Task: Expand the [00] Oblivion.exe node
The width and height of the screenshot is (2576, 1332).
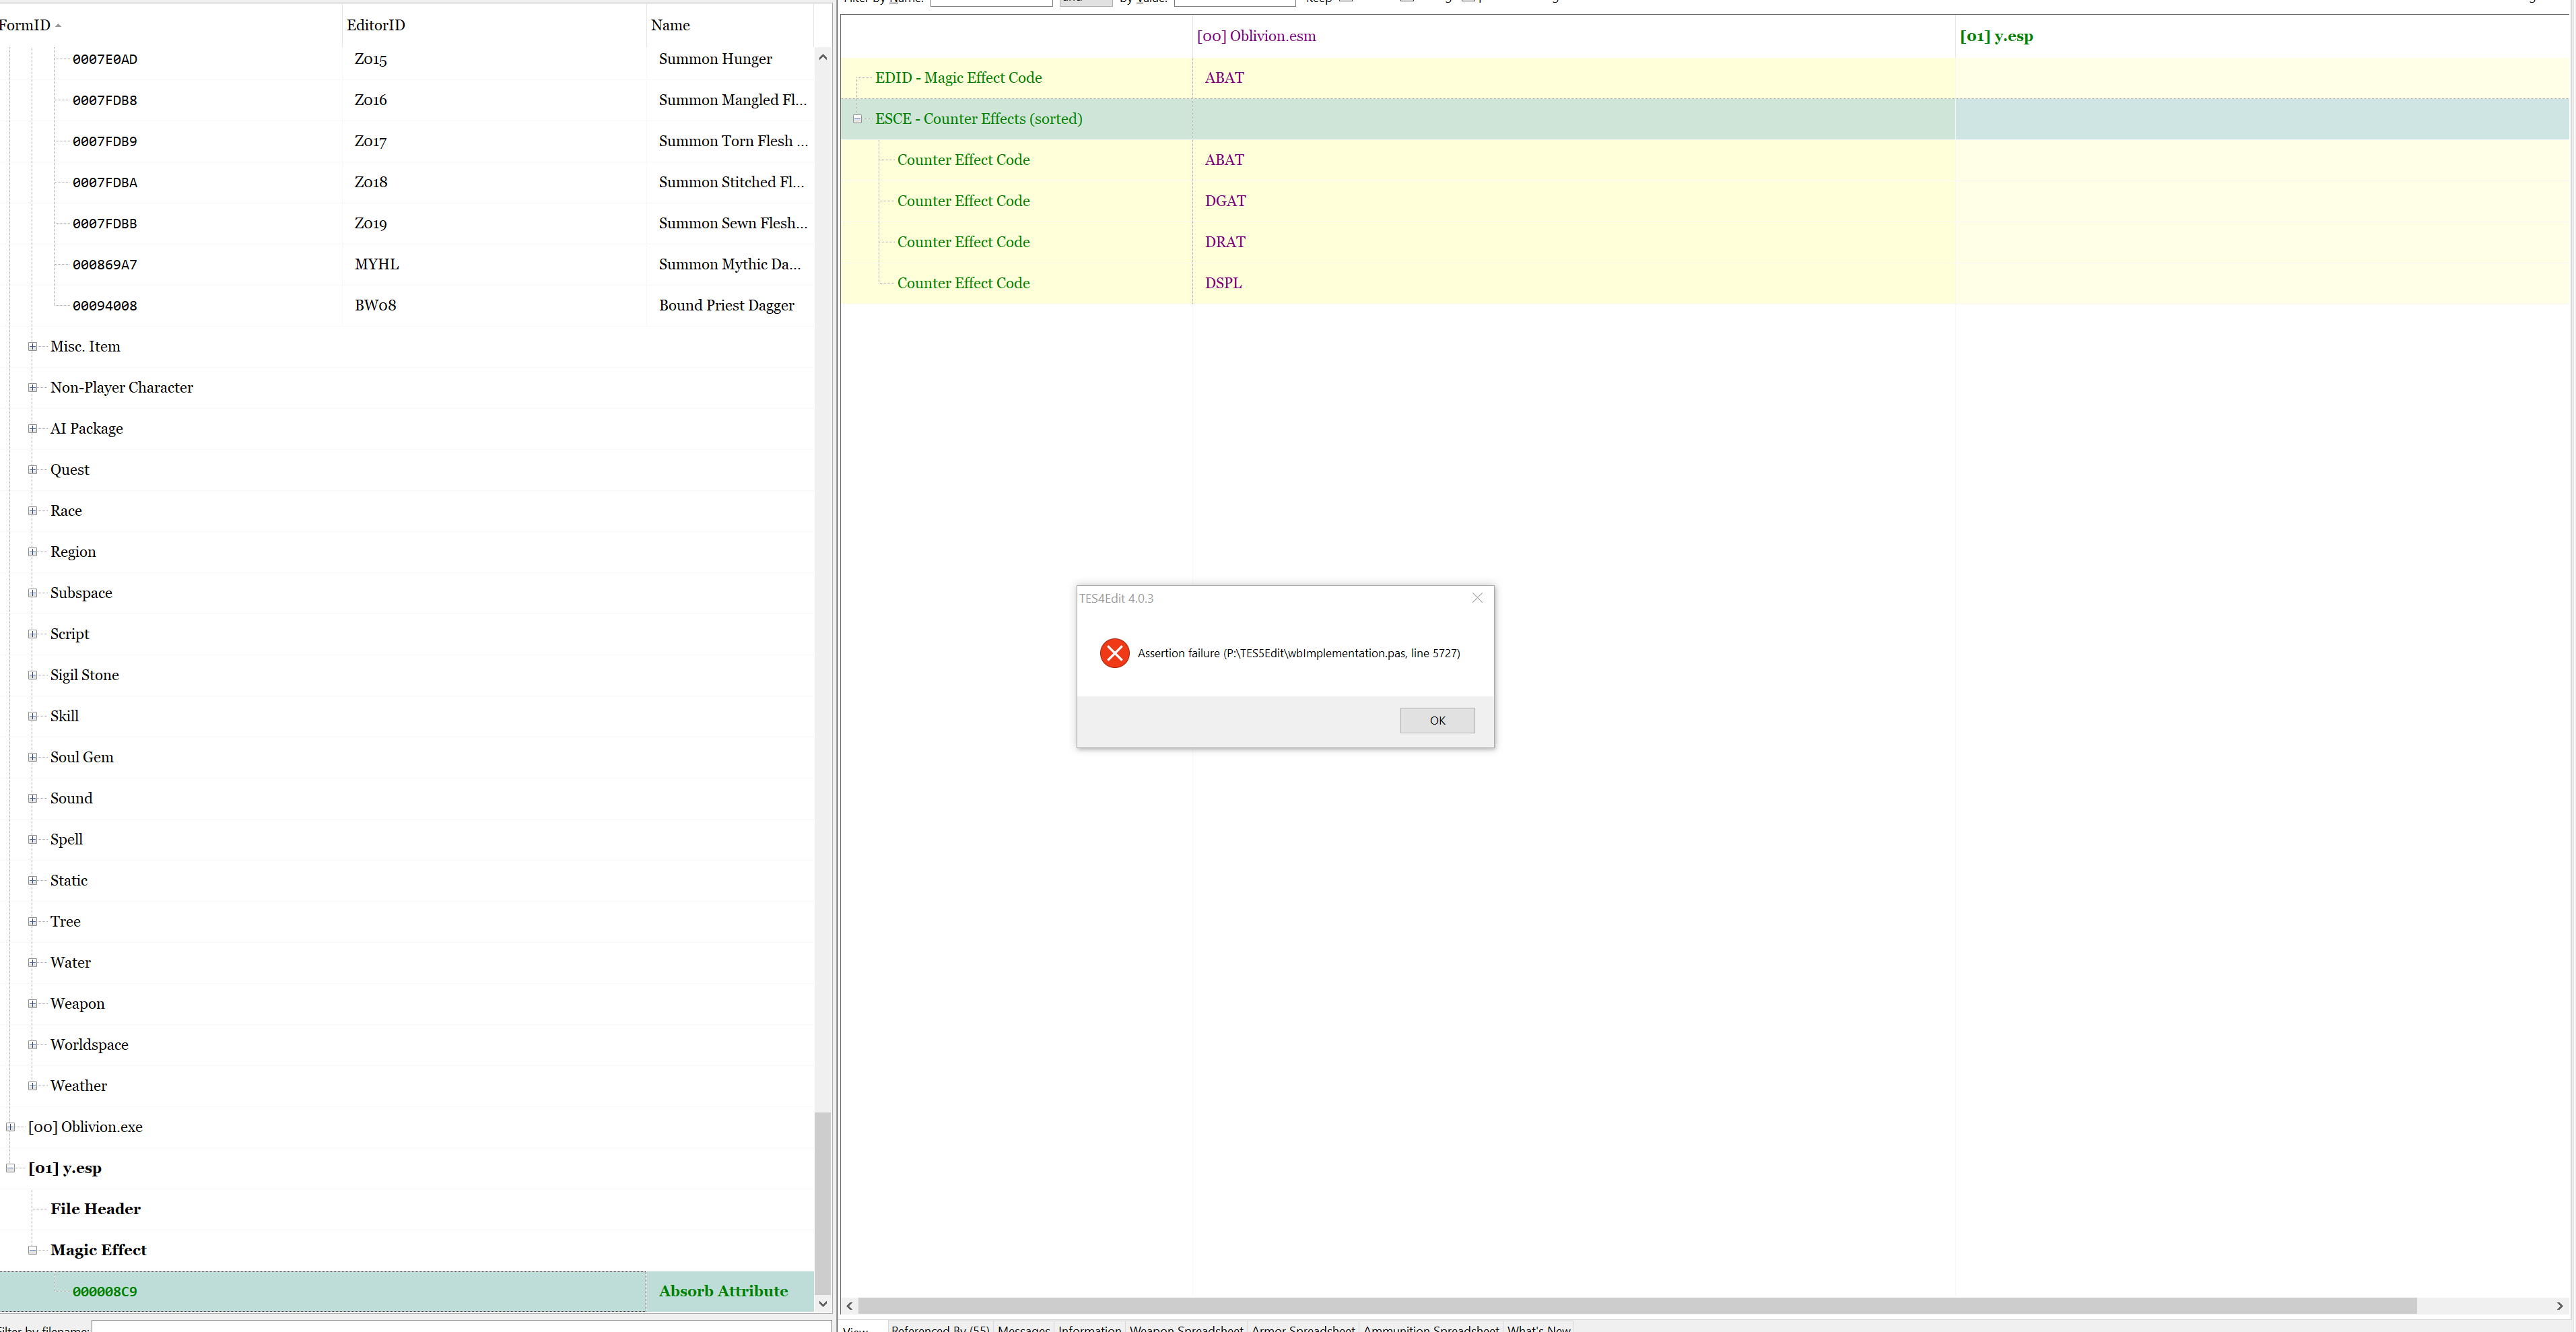Action: pos(9,1126)
